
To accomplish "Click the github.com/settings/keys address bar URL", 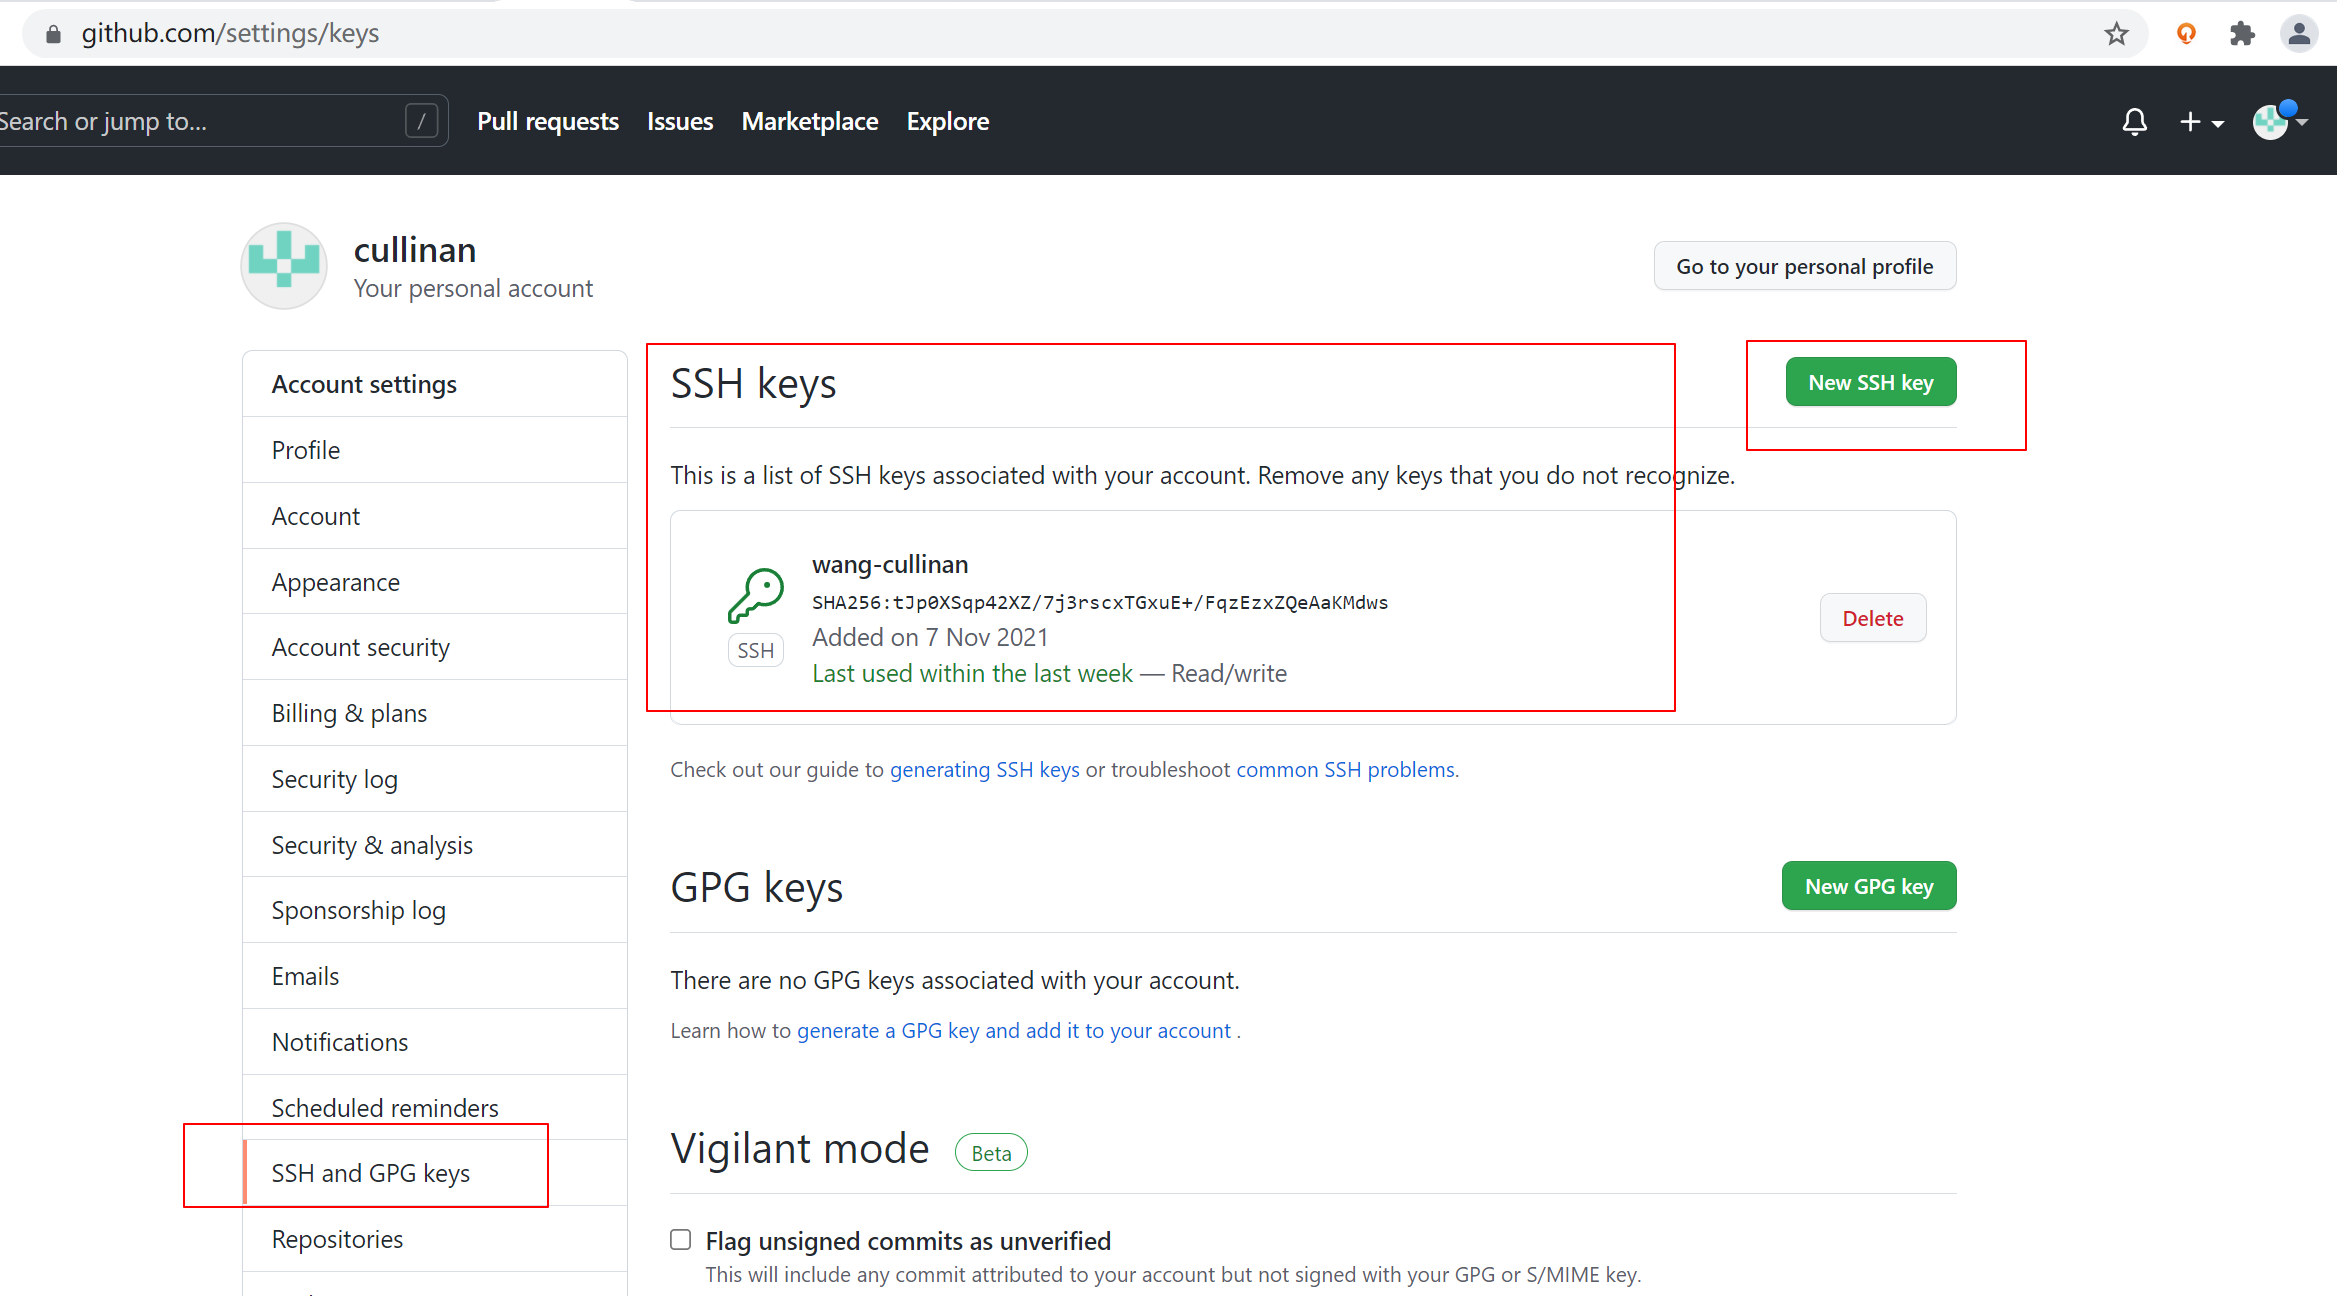I will (230, 34).
